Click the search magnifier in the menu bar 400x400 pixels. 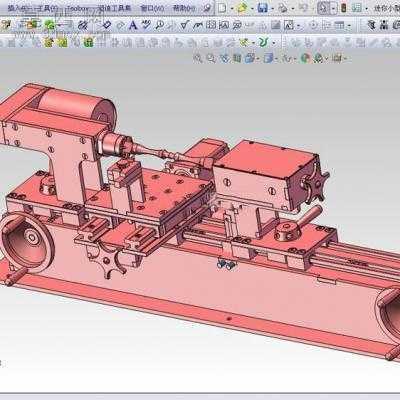207,8
